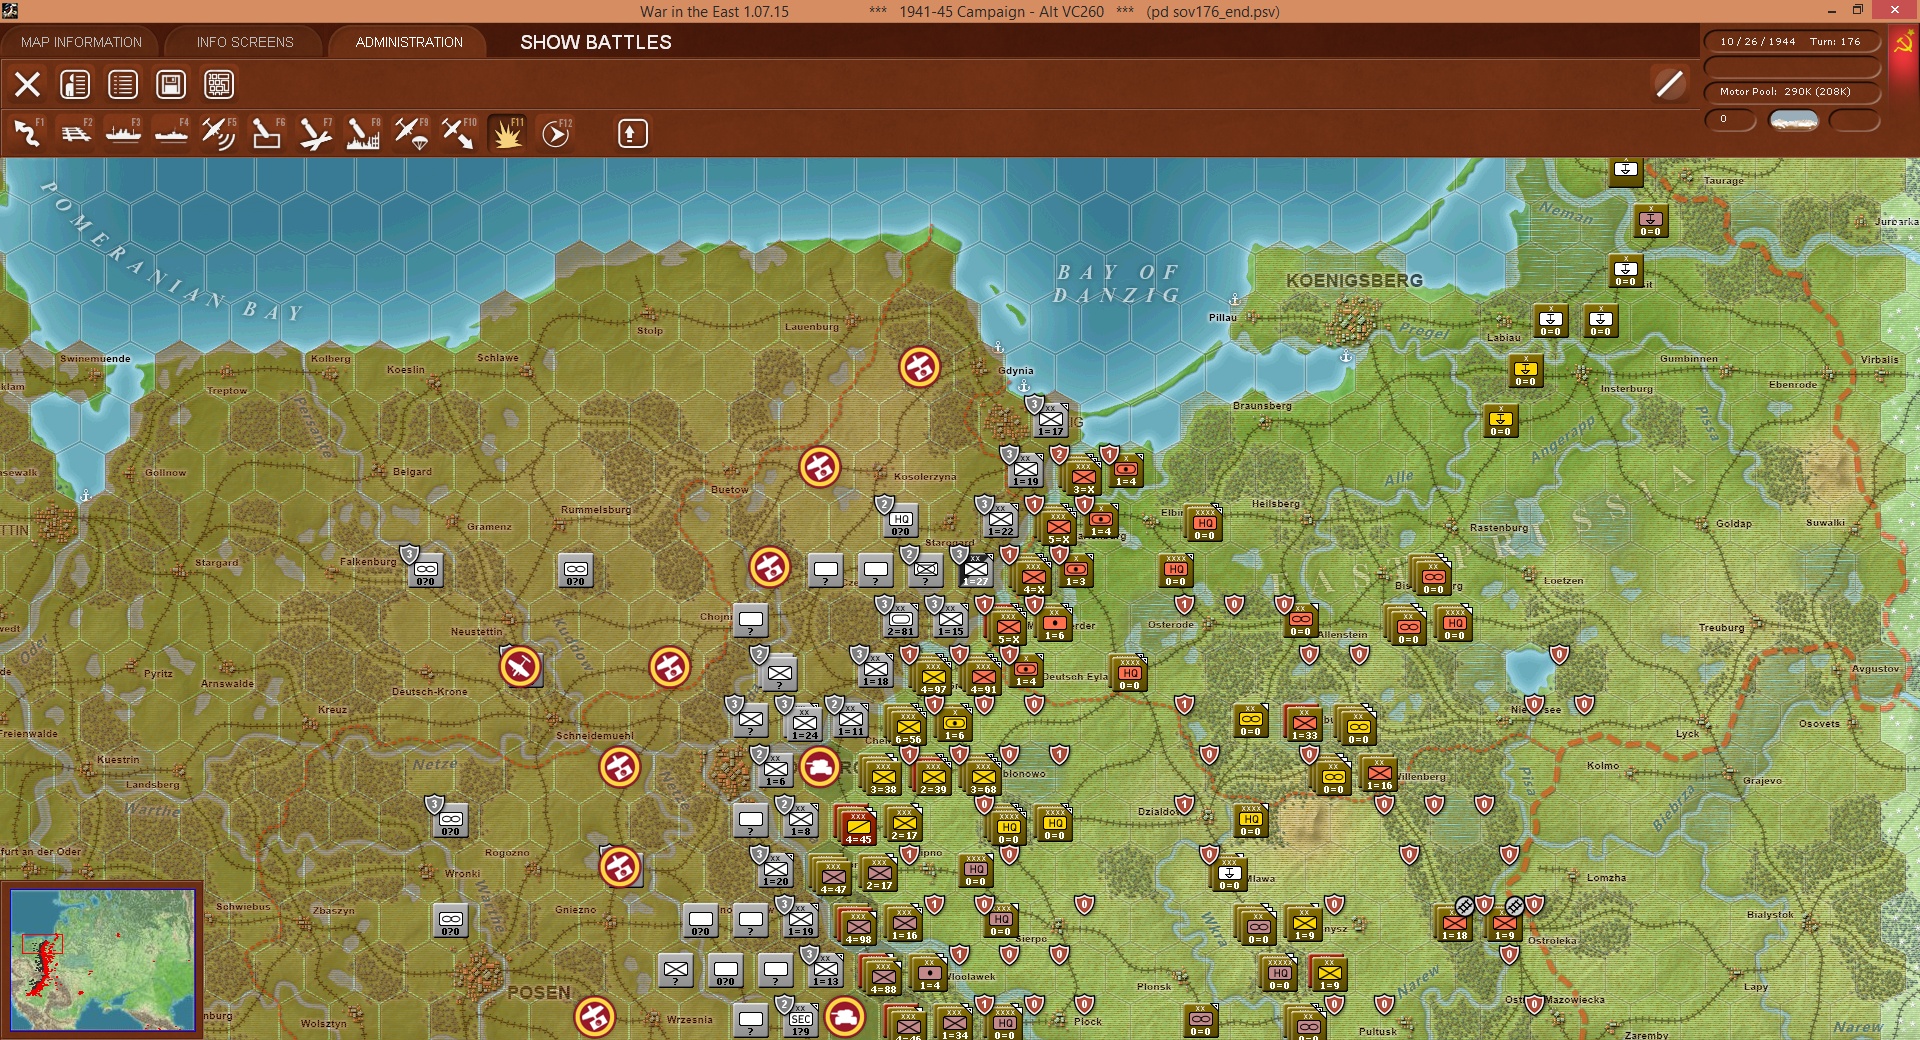Open the INFO SCREENS tab
The height and width of the screenshot is (1040, 1920).
coord(245,42)
